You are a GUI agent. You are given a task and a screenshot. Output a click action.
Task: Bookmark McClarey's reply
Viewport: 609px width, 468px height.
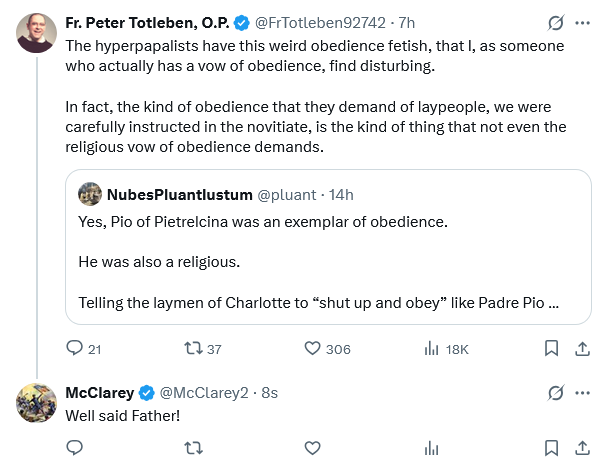tap(551, 448)
